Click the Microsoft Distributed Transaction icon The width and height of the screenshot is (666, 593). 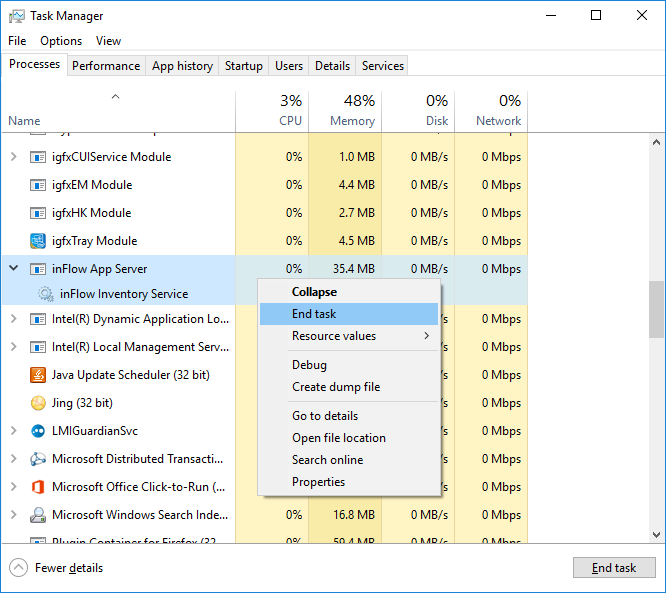(x=38, y=459)
